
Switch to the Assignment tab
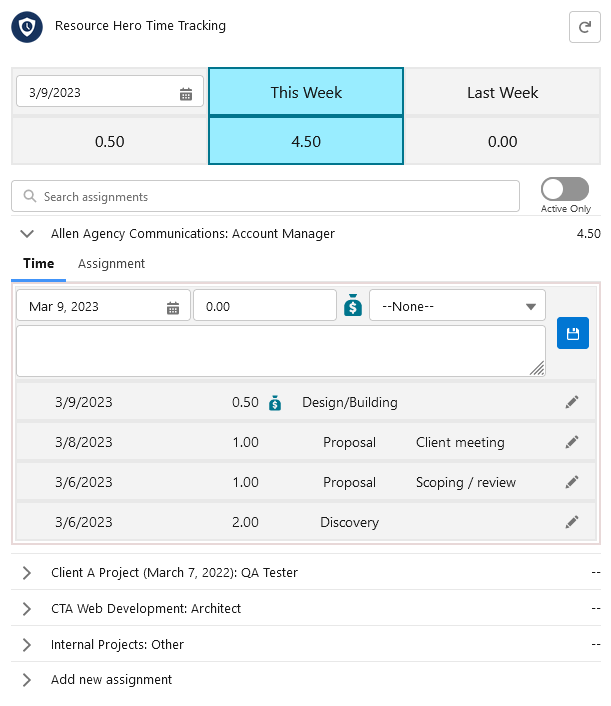tap(111, 263)
